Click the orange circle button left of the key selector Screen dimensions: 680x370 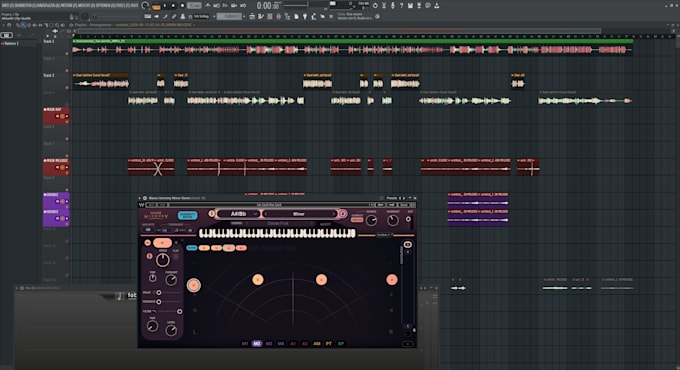pos(212,214)
